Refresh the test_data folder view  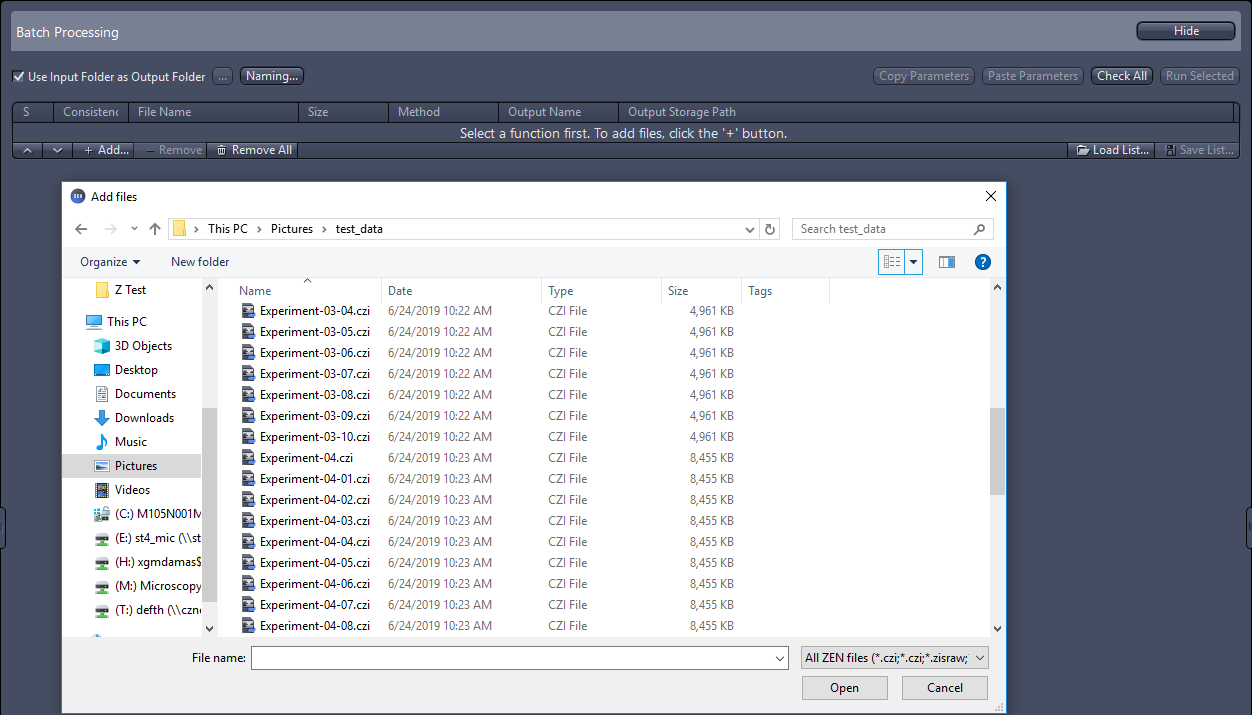click(770, 229)
